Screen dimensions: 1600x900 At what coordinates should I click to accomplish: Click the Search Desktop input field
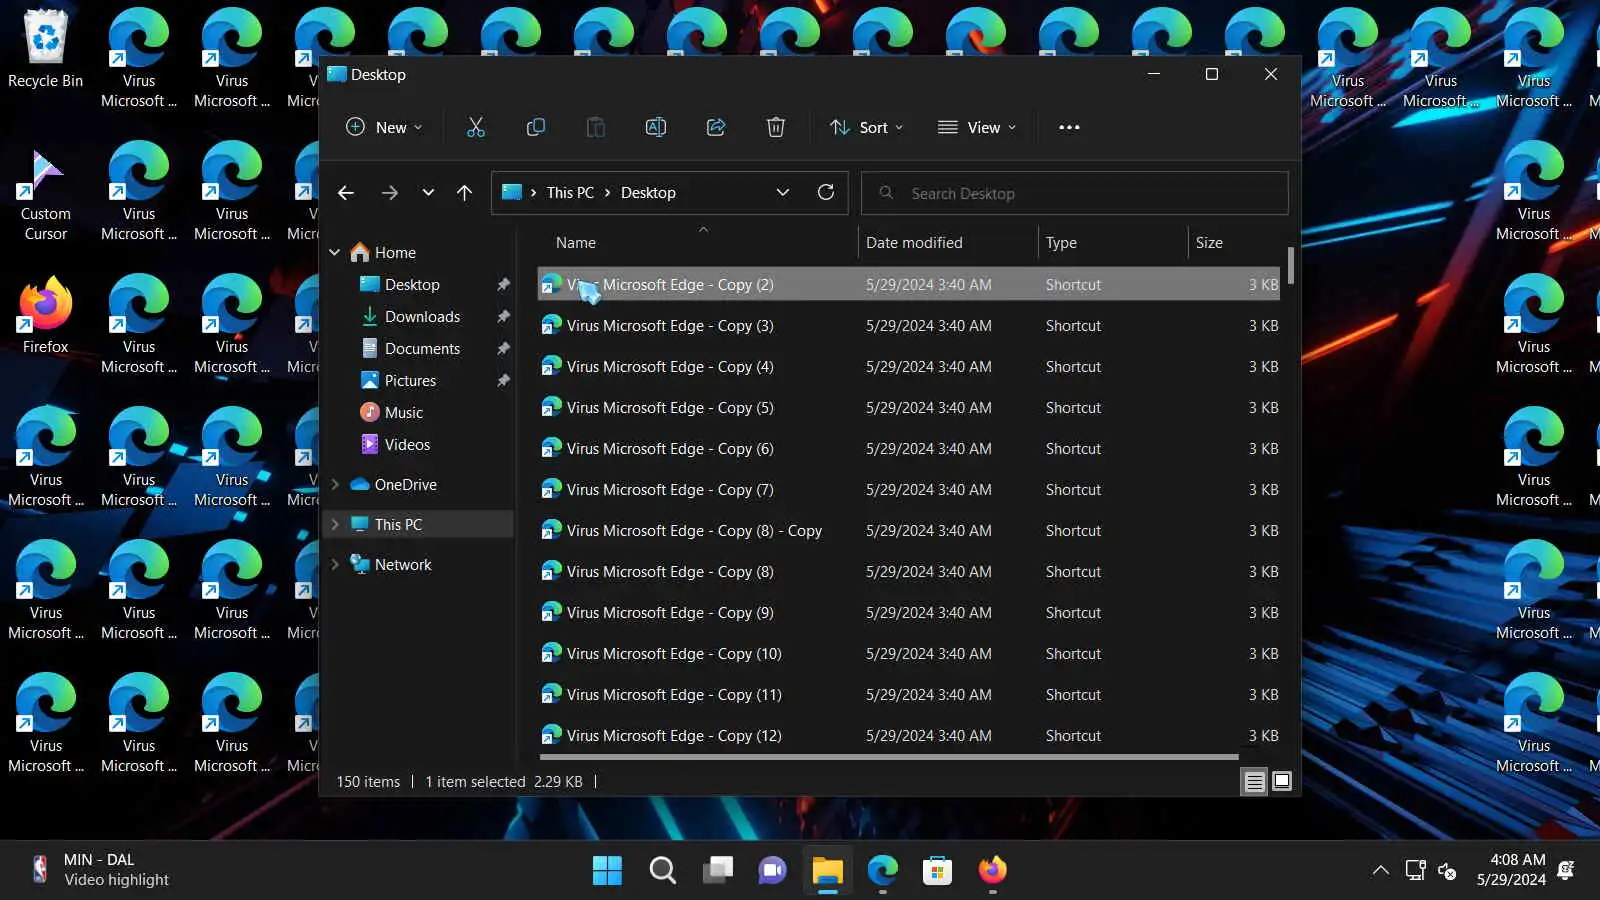click(x=1075, y=193)
